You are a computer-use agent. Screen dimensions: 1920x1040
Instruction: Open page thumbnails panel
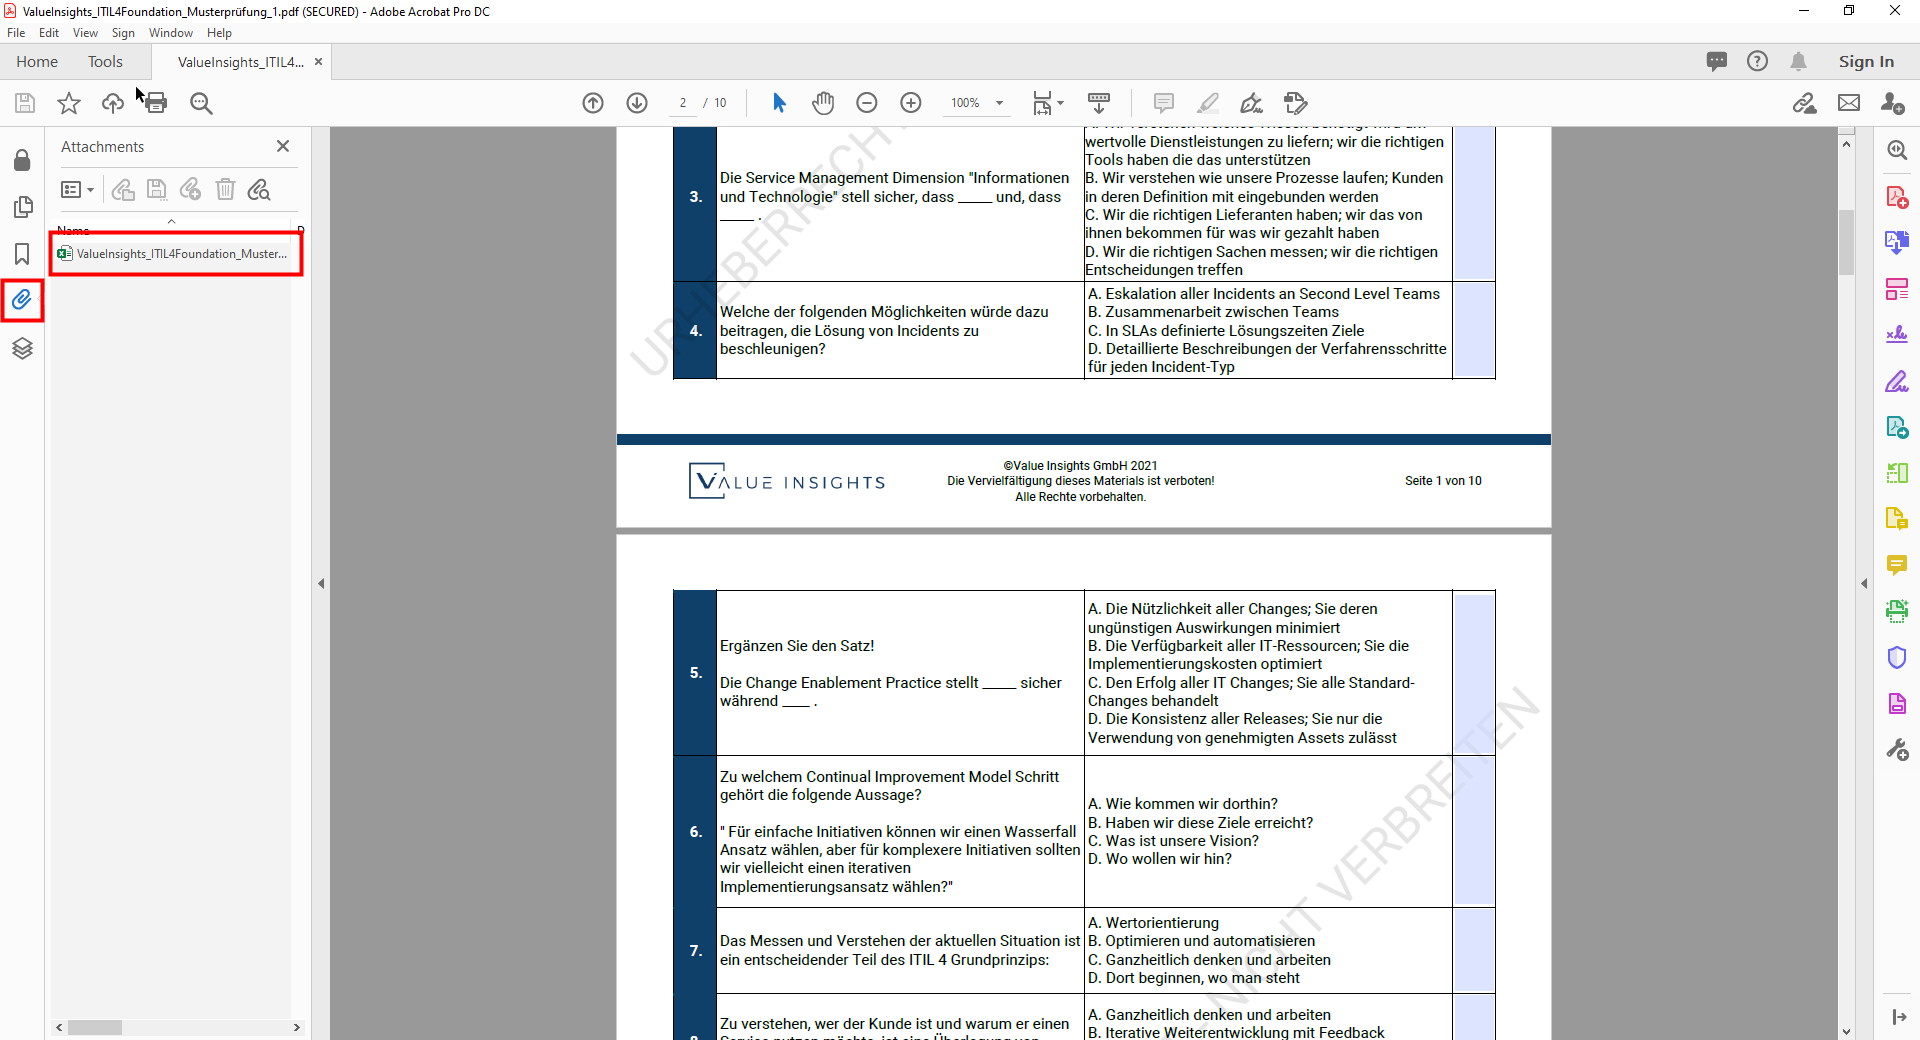point(22,207)
